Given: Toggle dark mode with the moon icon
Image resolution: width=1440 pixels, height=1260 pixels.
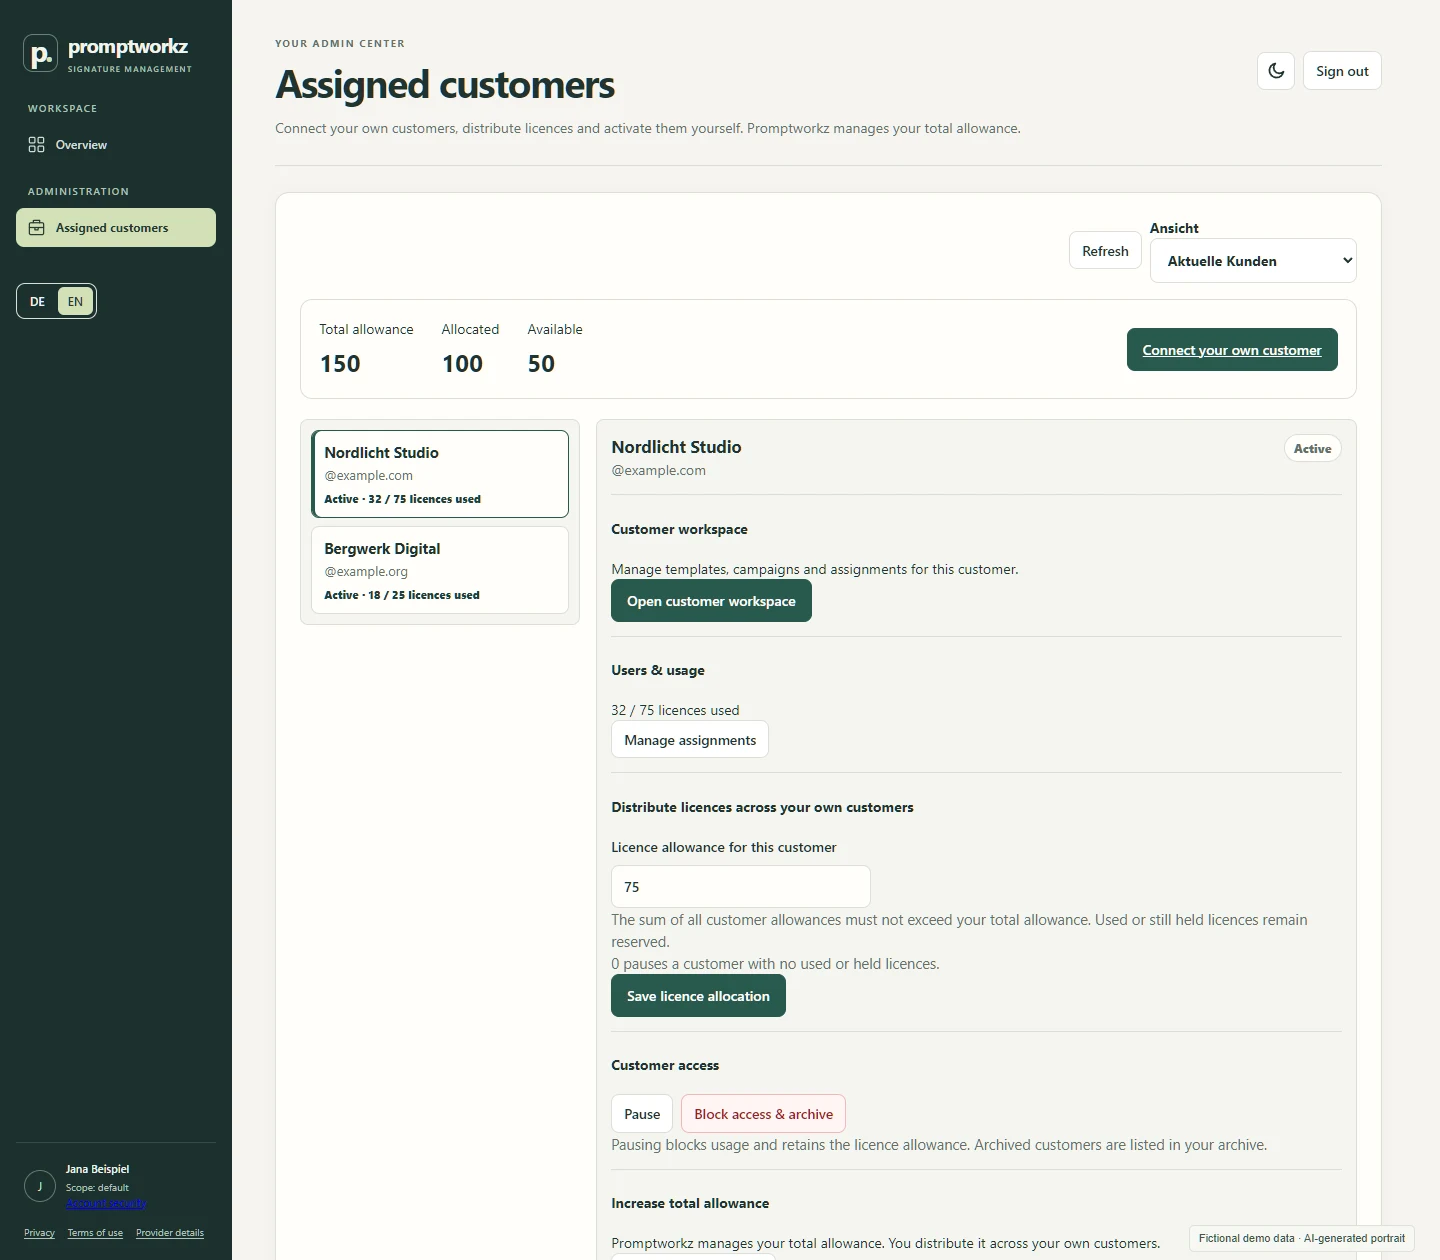Looking at the screenshot, I should coord(1276,71).
